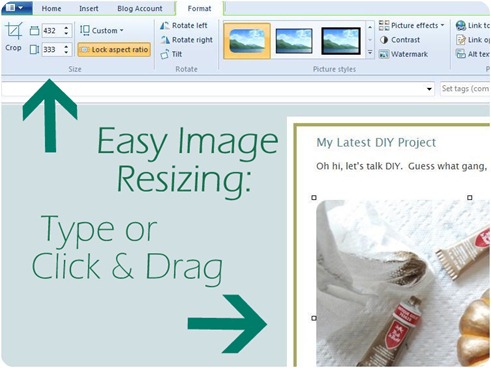Select the Format tab
Image resolution: width=491 pixels, height=368 pixels.
pyautogui.click(x=199, y=9)
